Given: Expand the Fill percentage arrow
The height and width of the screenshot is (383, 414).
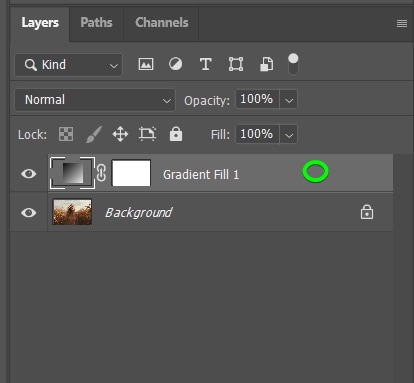Looking at the screenshot, I should click(289, 134).
